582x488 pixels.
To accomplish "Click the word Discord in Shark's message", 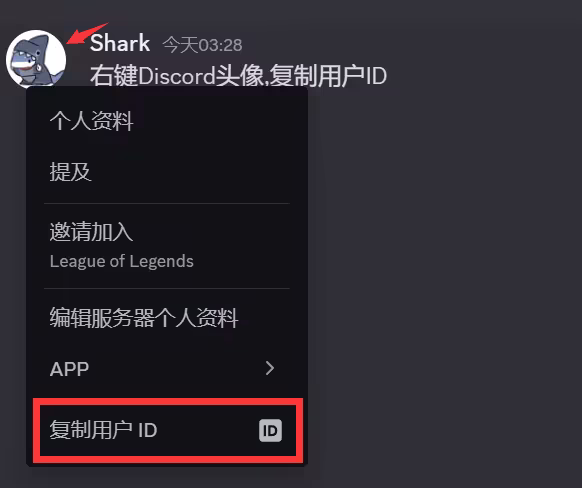I will click(x=177, y=76).
